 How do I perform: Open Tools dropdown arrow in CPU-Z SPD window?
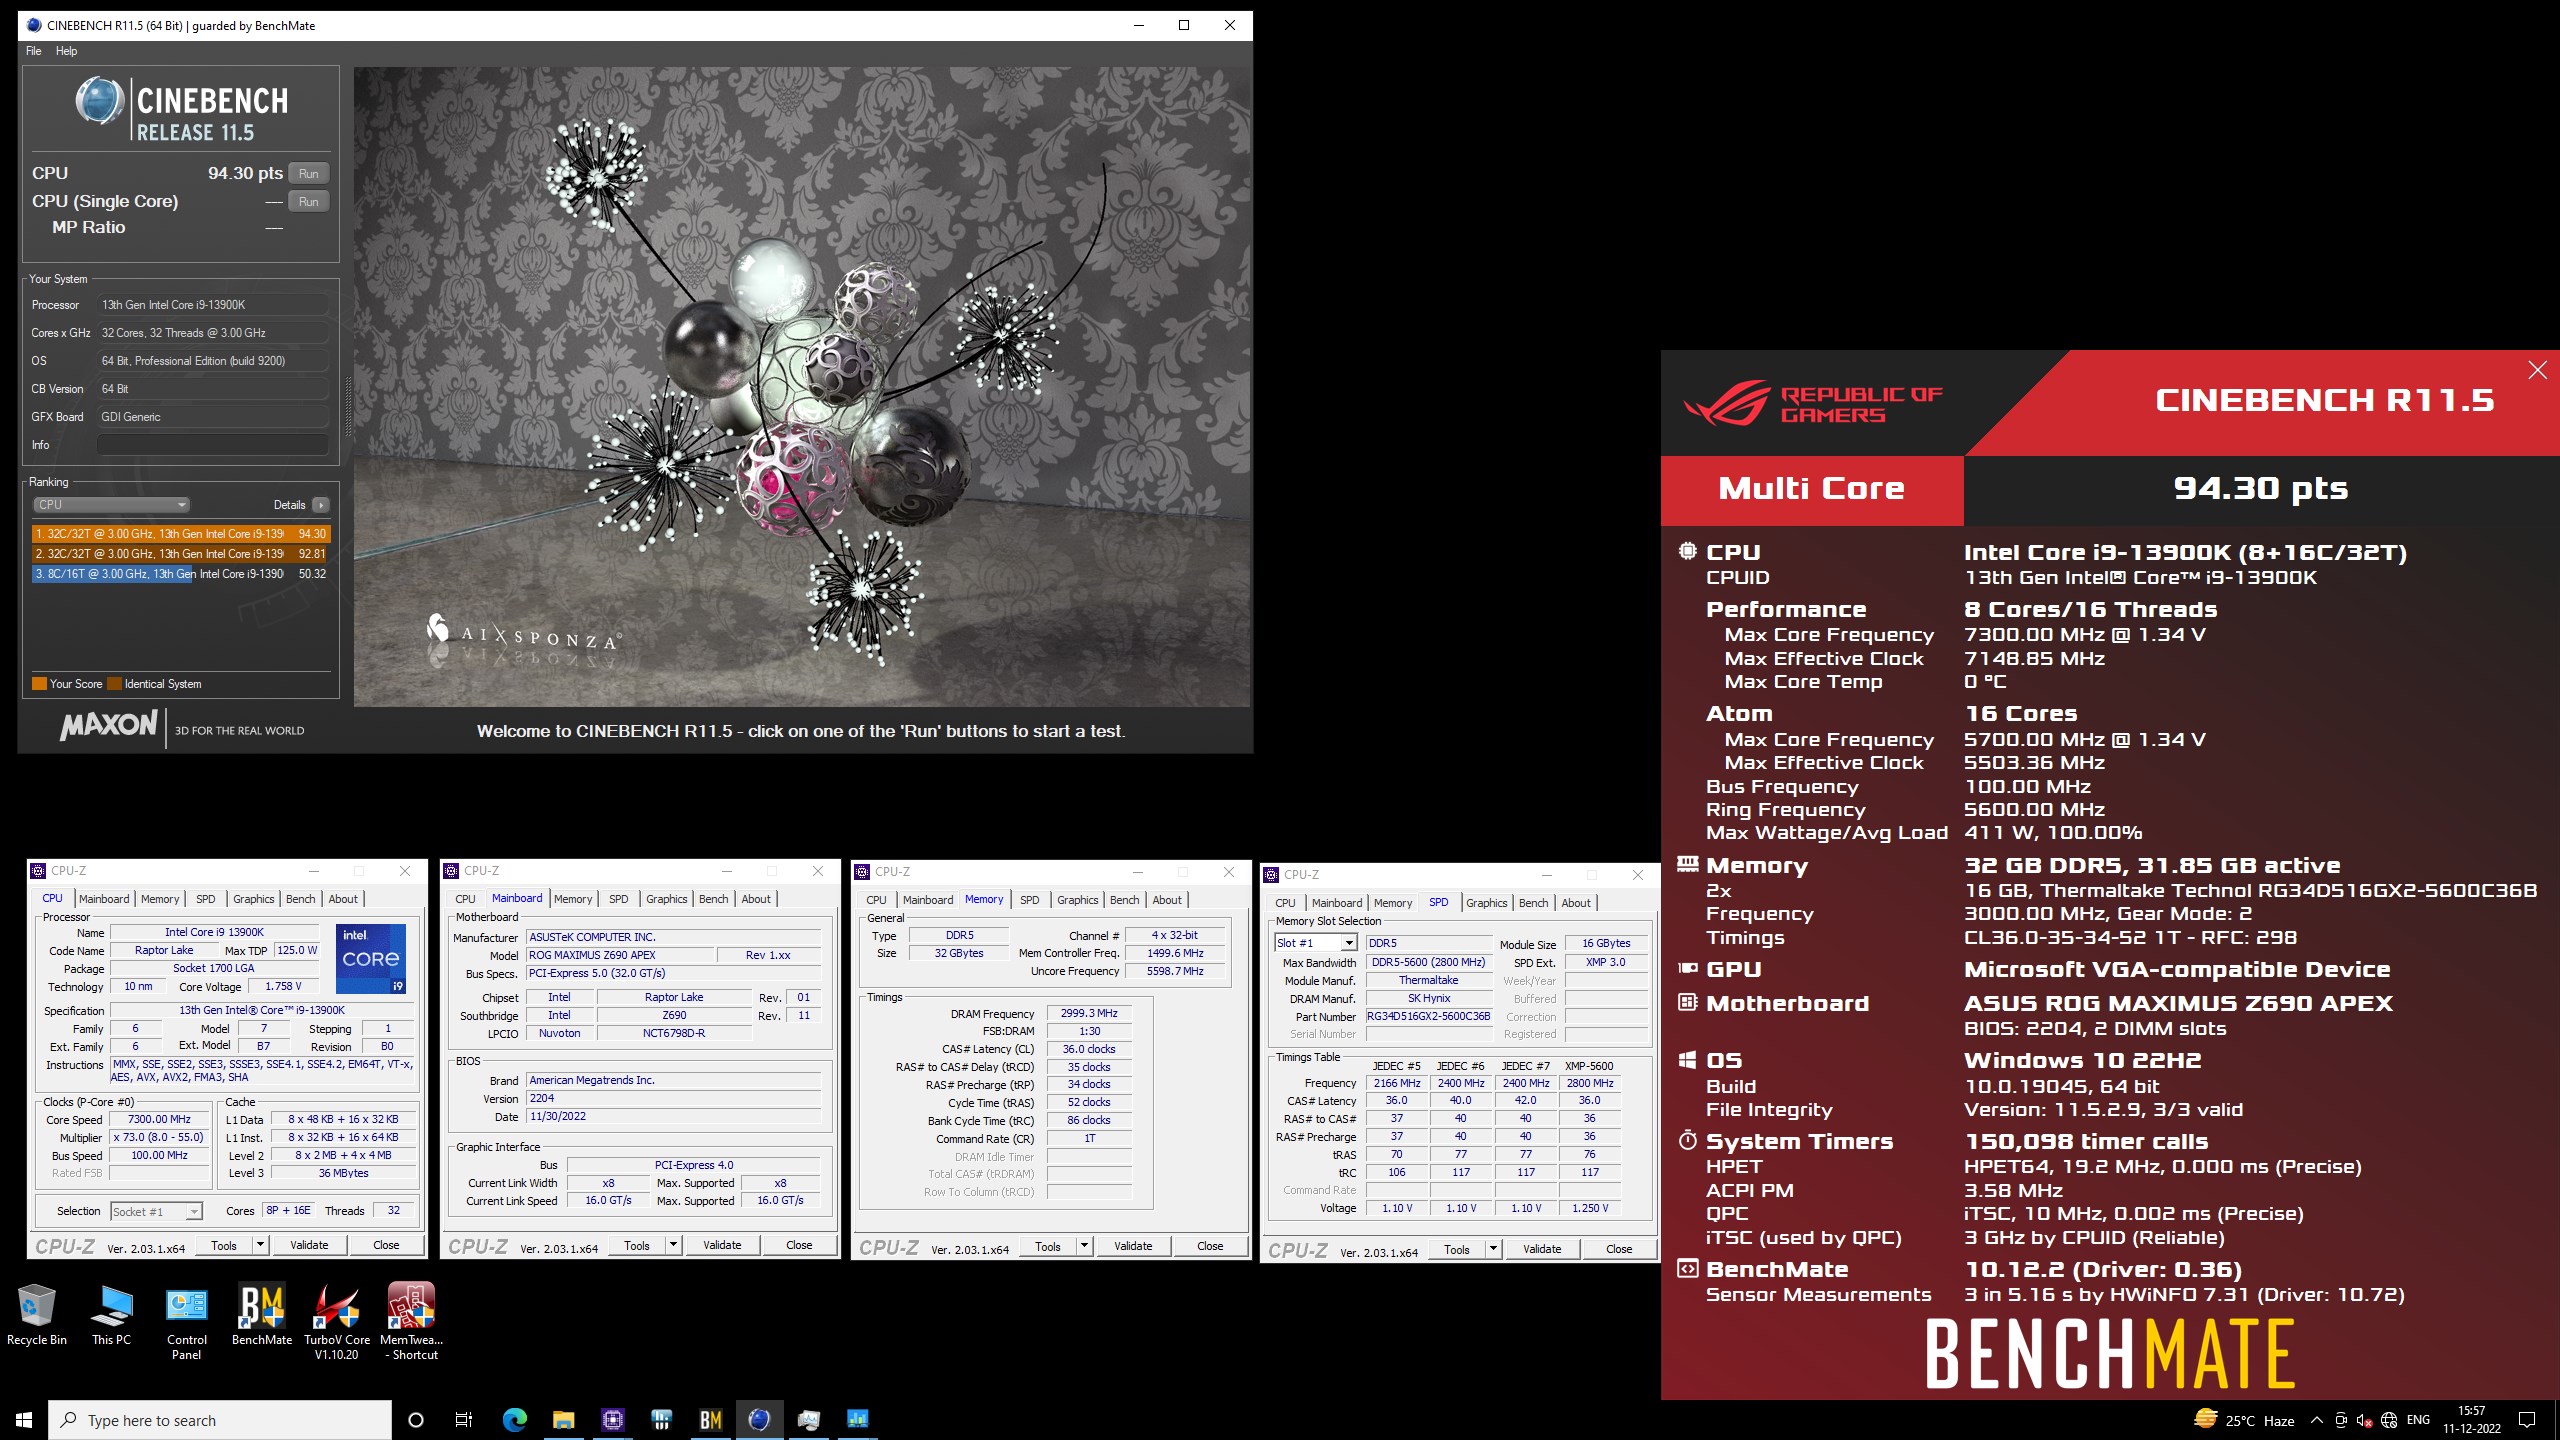click(x=1493, y=1249)
